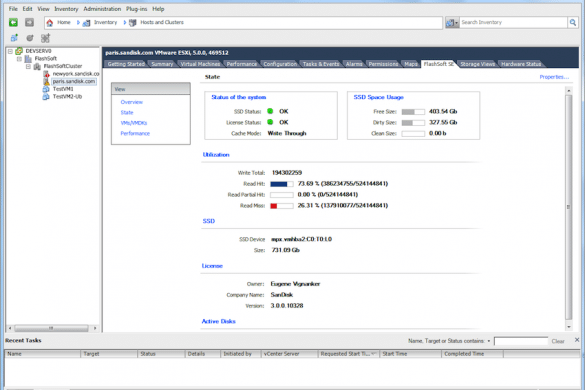Click the third toolbar icon with plus

(46, 38)
